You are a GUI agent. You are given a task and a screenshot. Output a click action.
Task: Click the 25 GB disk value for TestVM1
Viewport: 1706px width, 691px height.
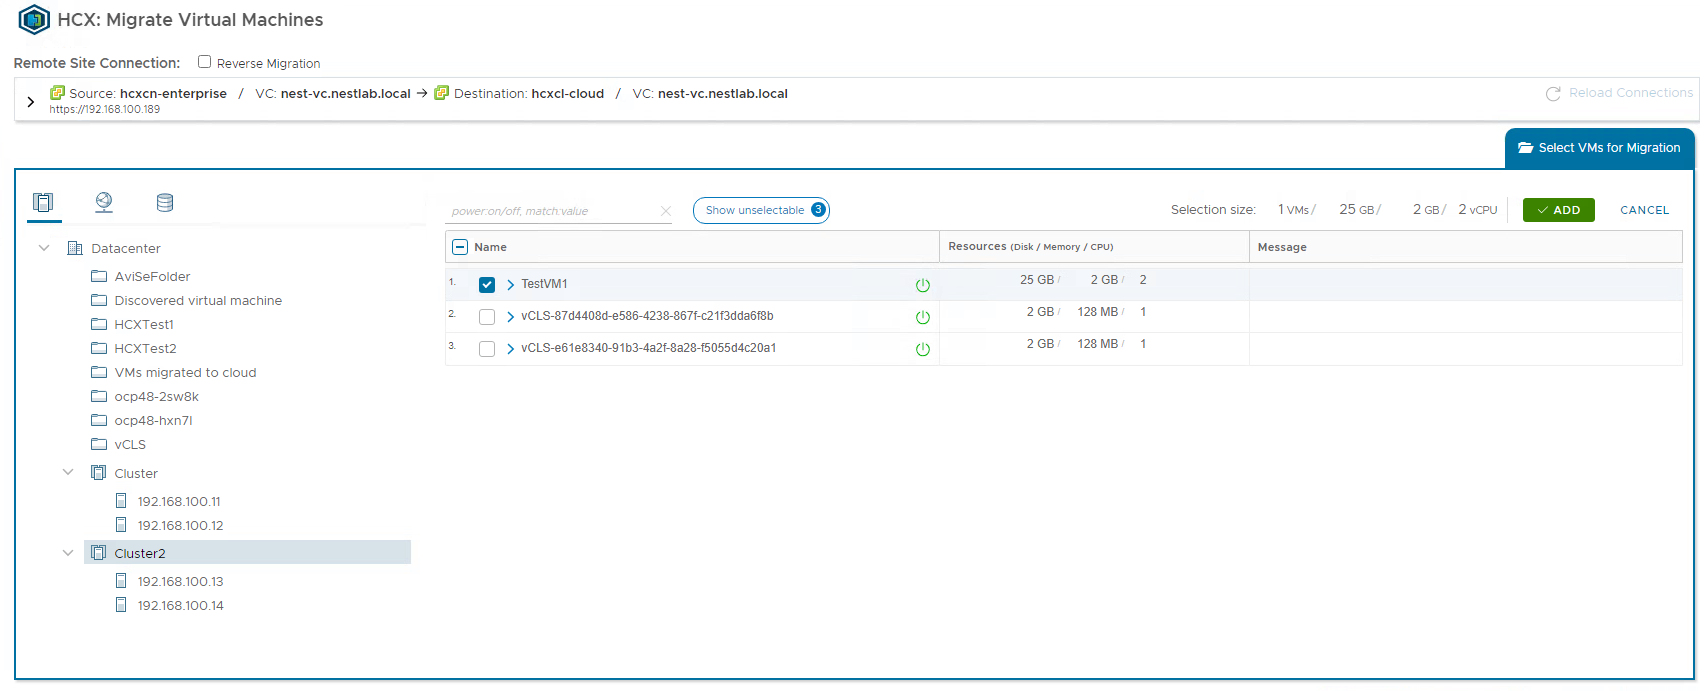point(1037,280)
